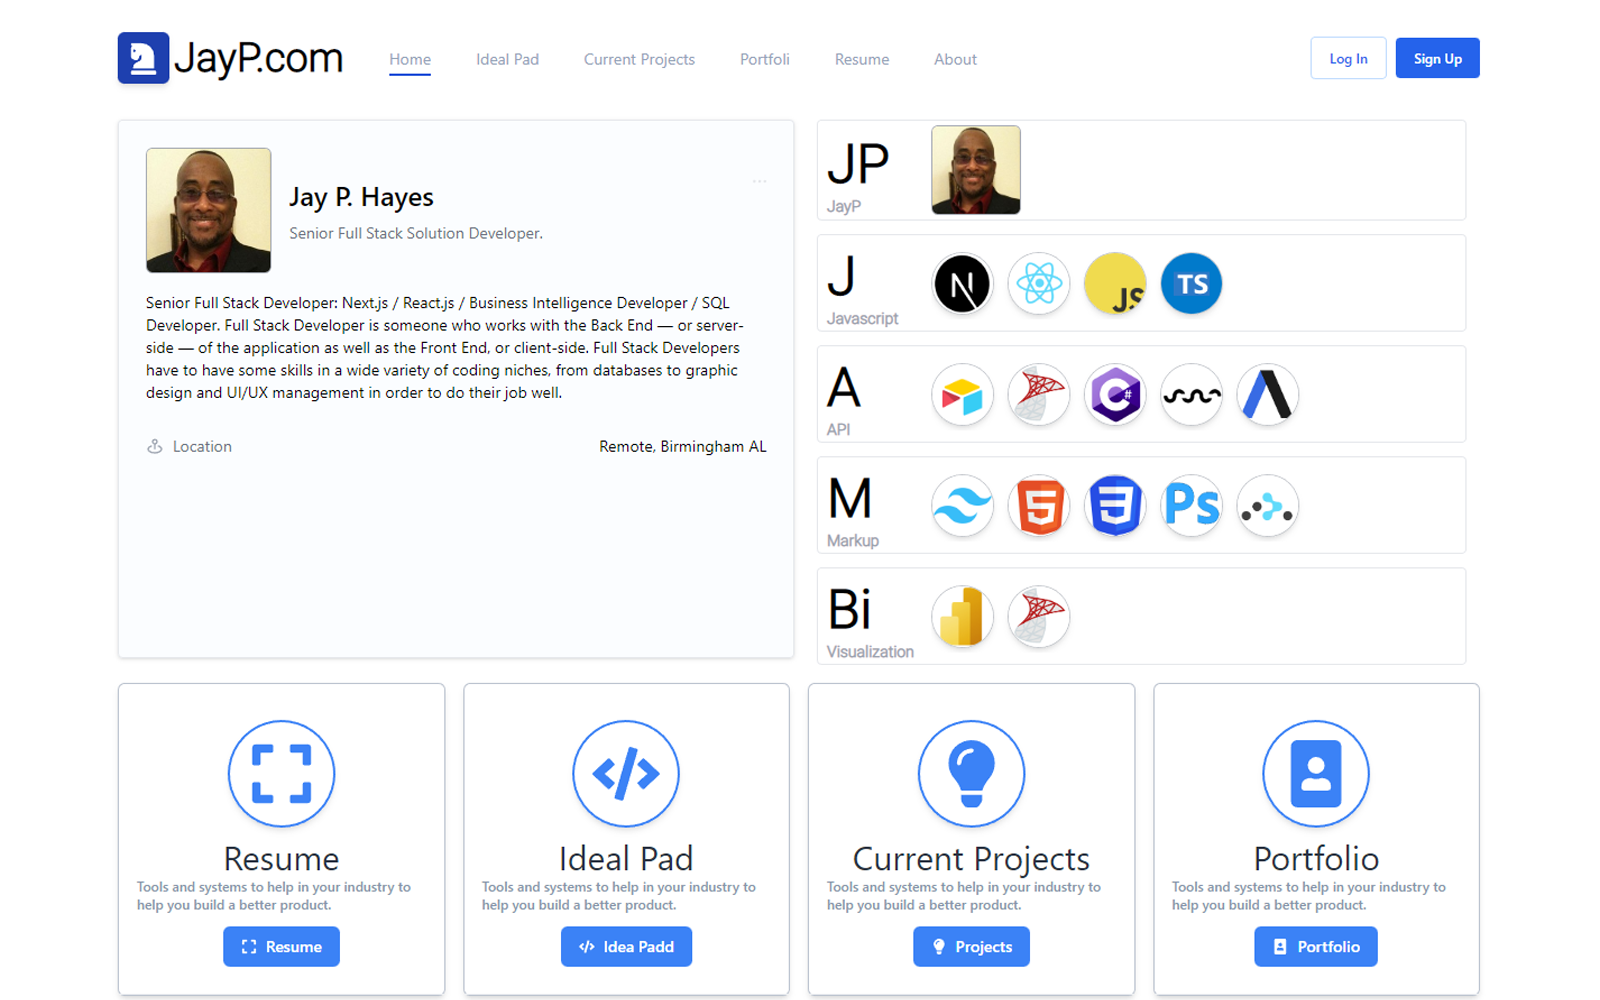This screenshot has width=1600, height=1000.
Task: Click the Log In button
Action: point(1347,59)
